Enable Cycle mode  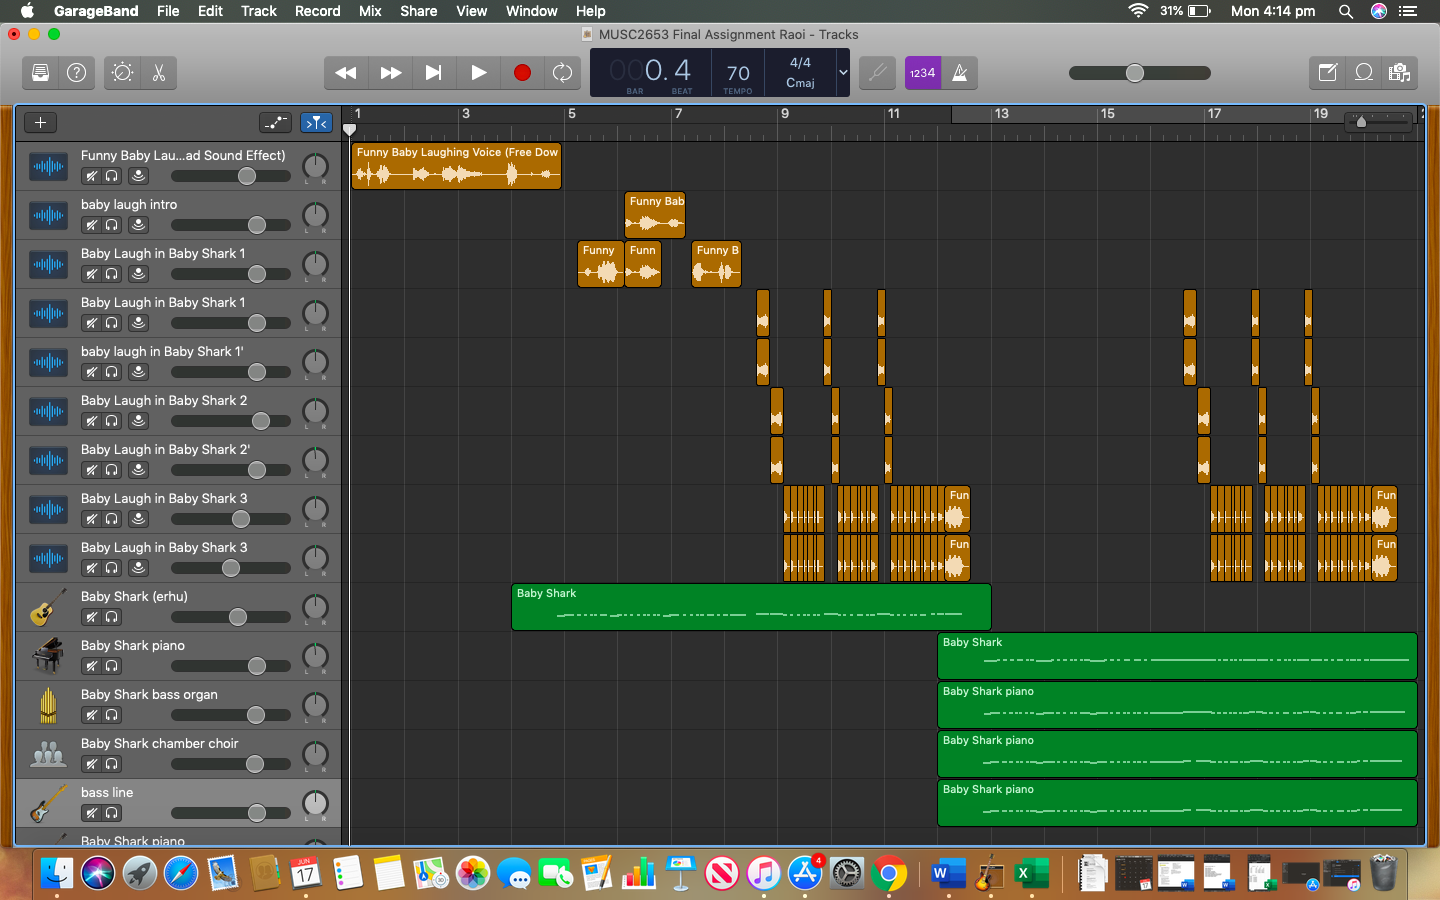point(562,73)
